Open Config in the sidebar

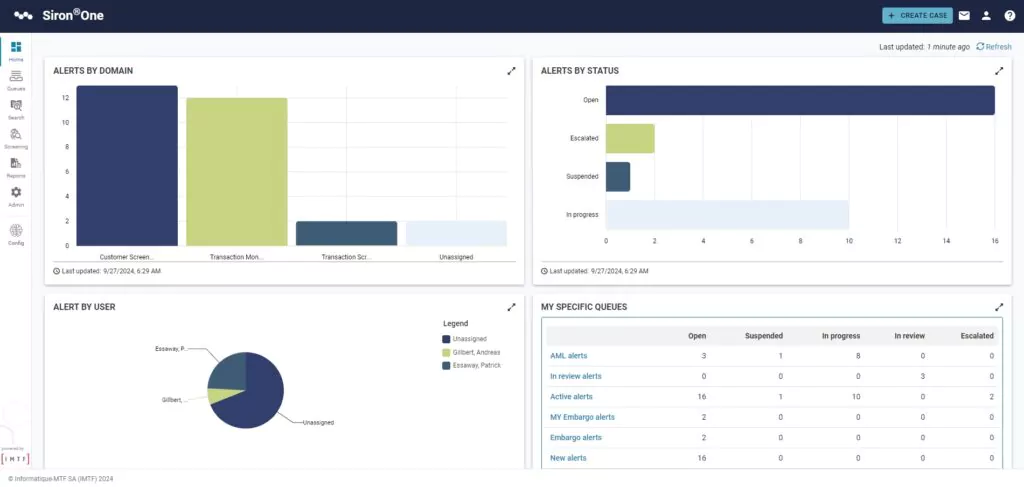pos(16,232)
